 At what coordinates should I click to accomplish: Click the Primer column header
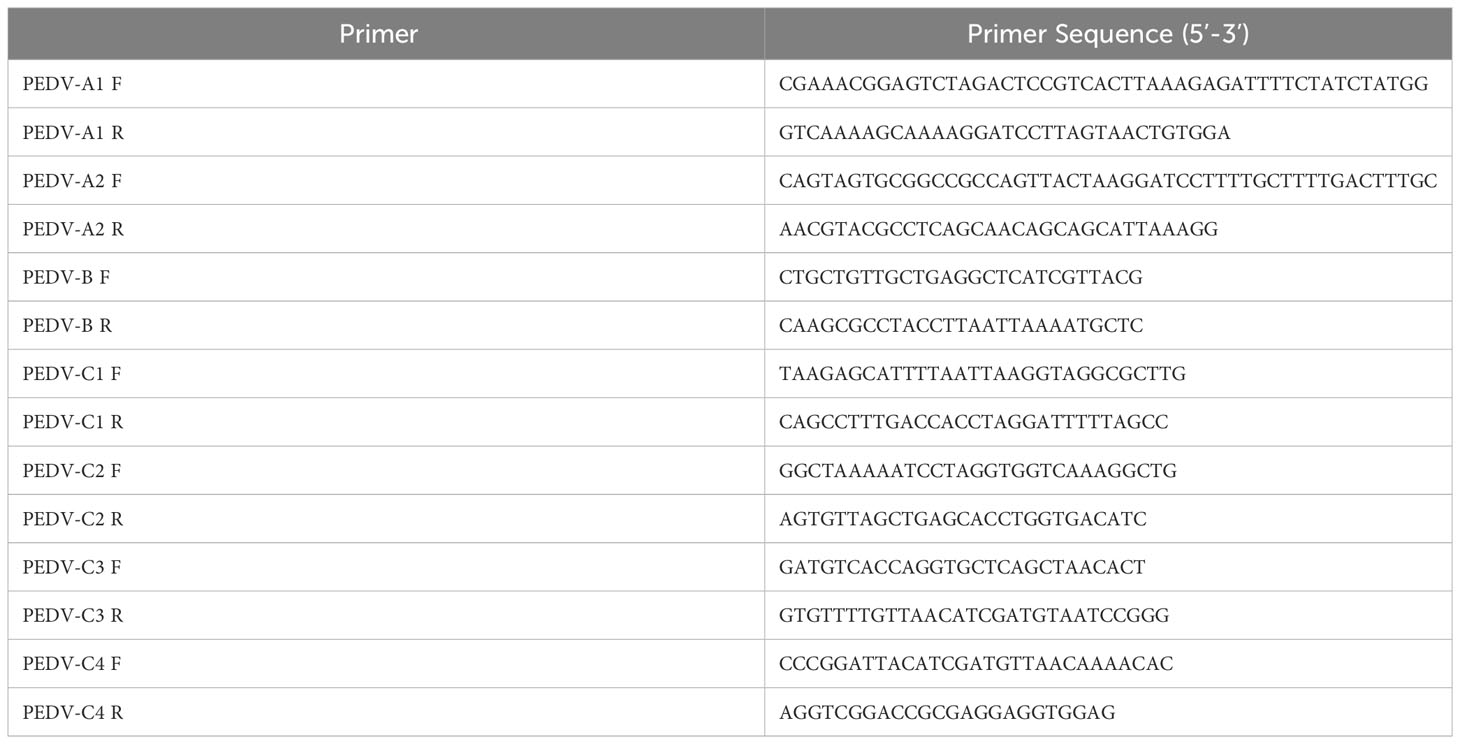pyautogui.click(x=378, y=34)
